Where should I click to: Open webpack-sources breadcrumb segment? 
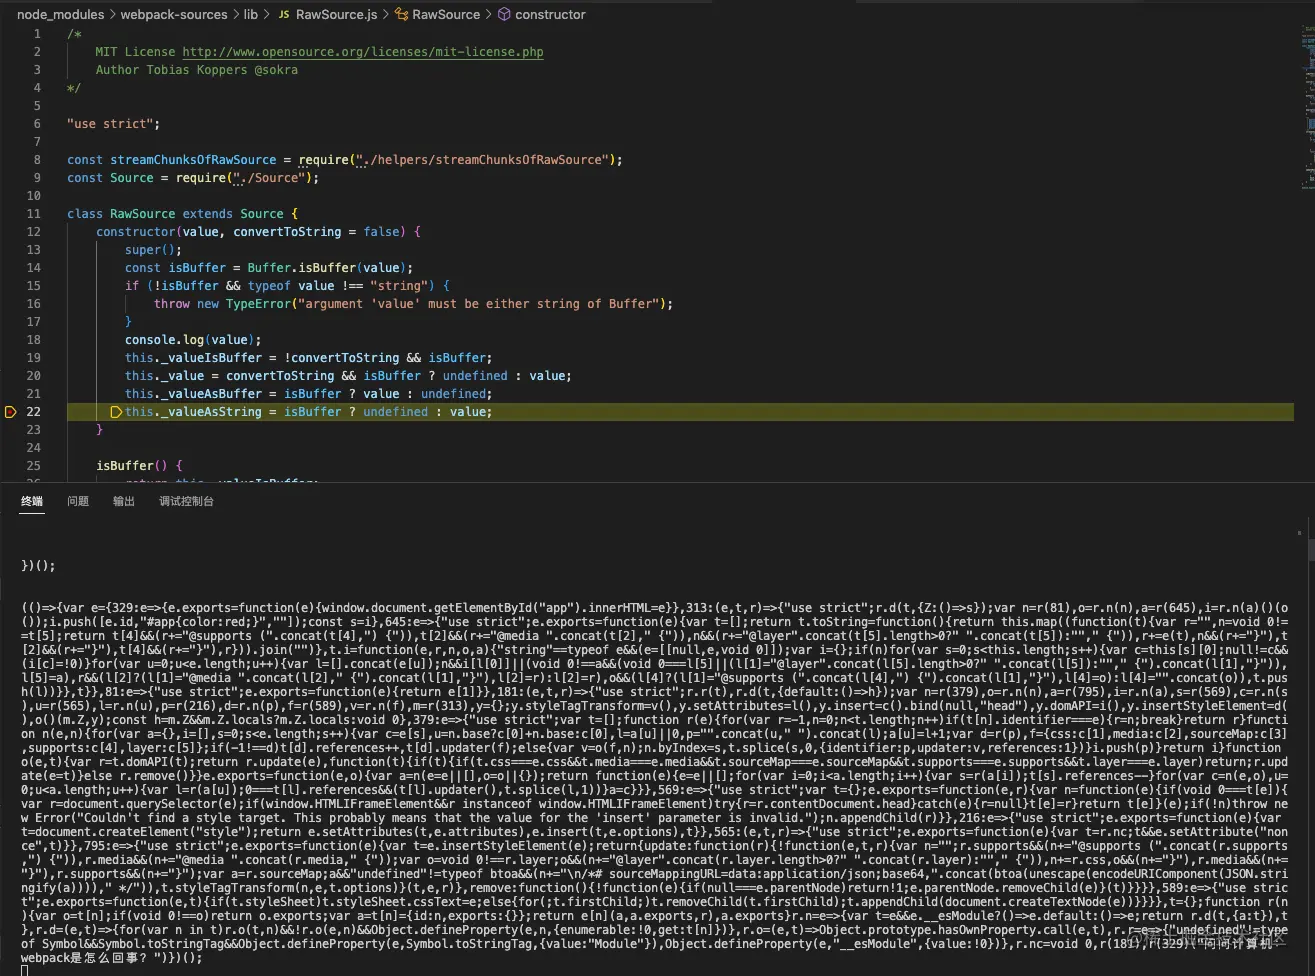(174, 15)
